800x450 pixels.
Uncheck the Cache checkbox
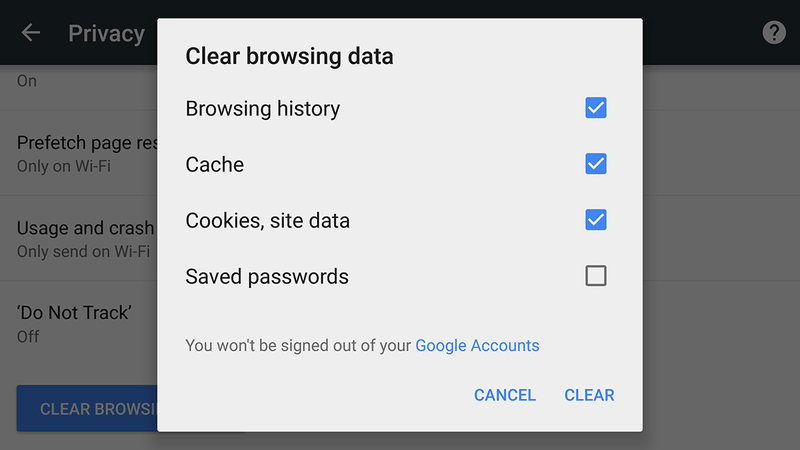596,164
